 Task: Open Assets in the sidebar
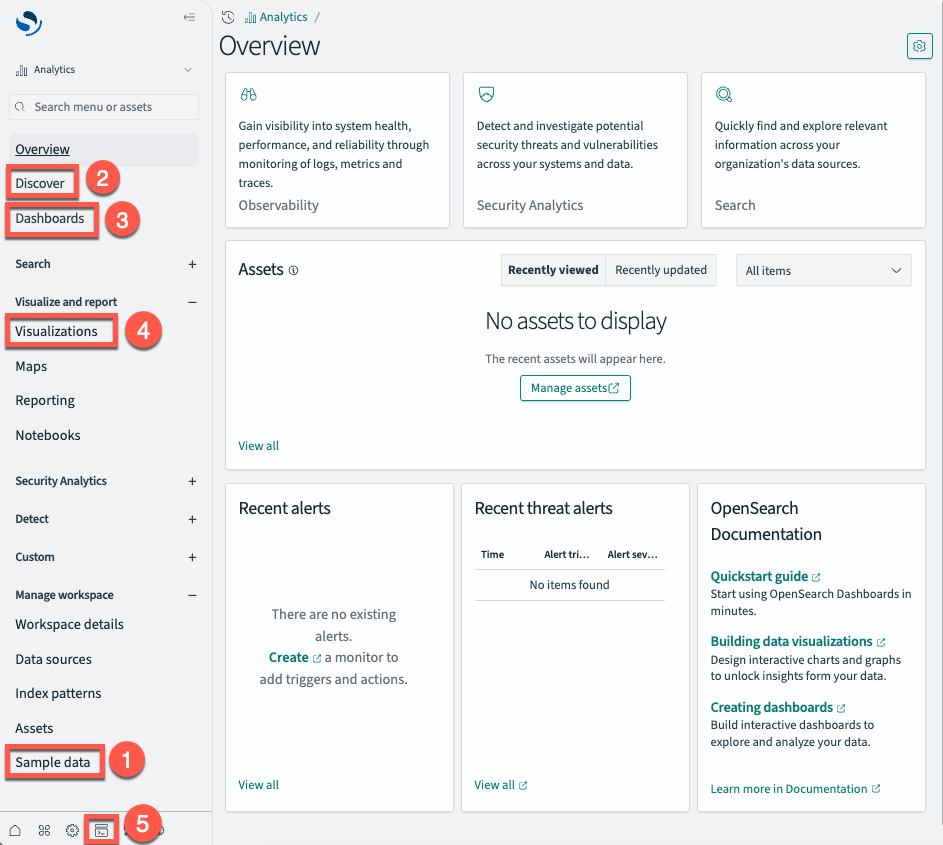click(x=34, y=728)
